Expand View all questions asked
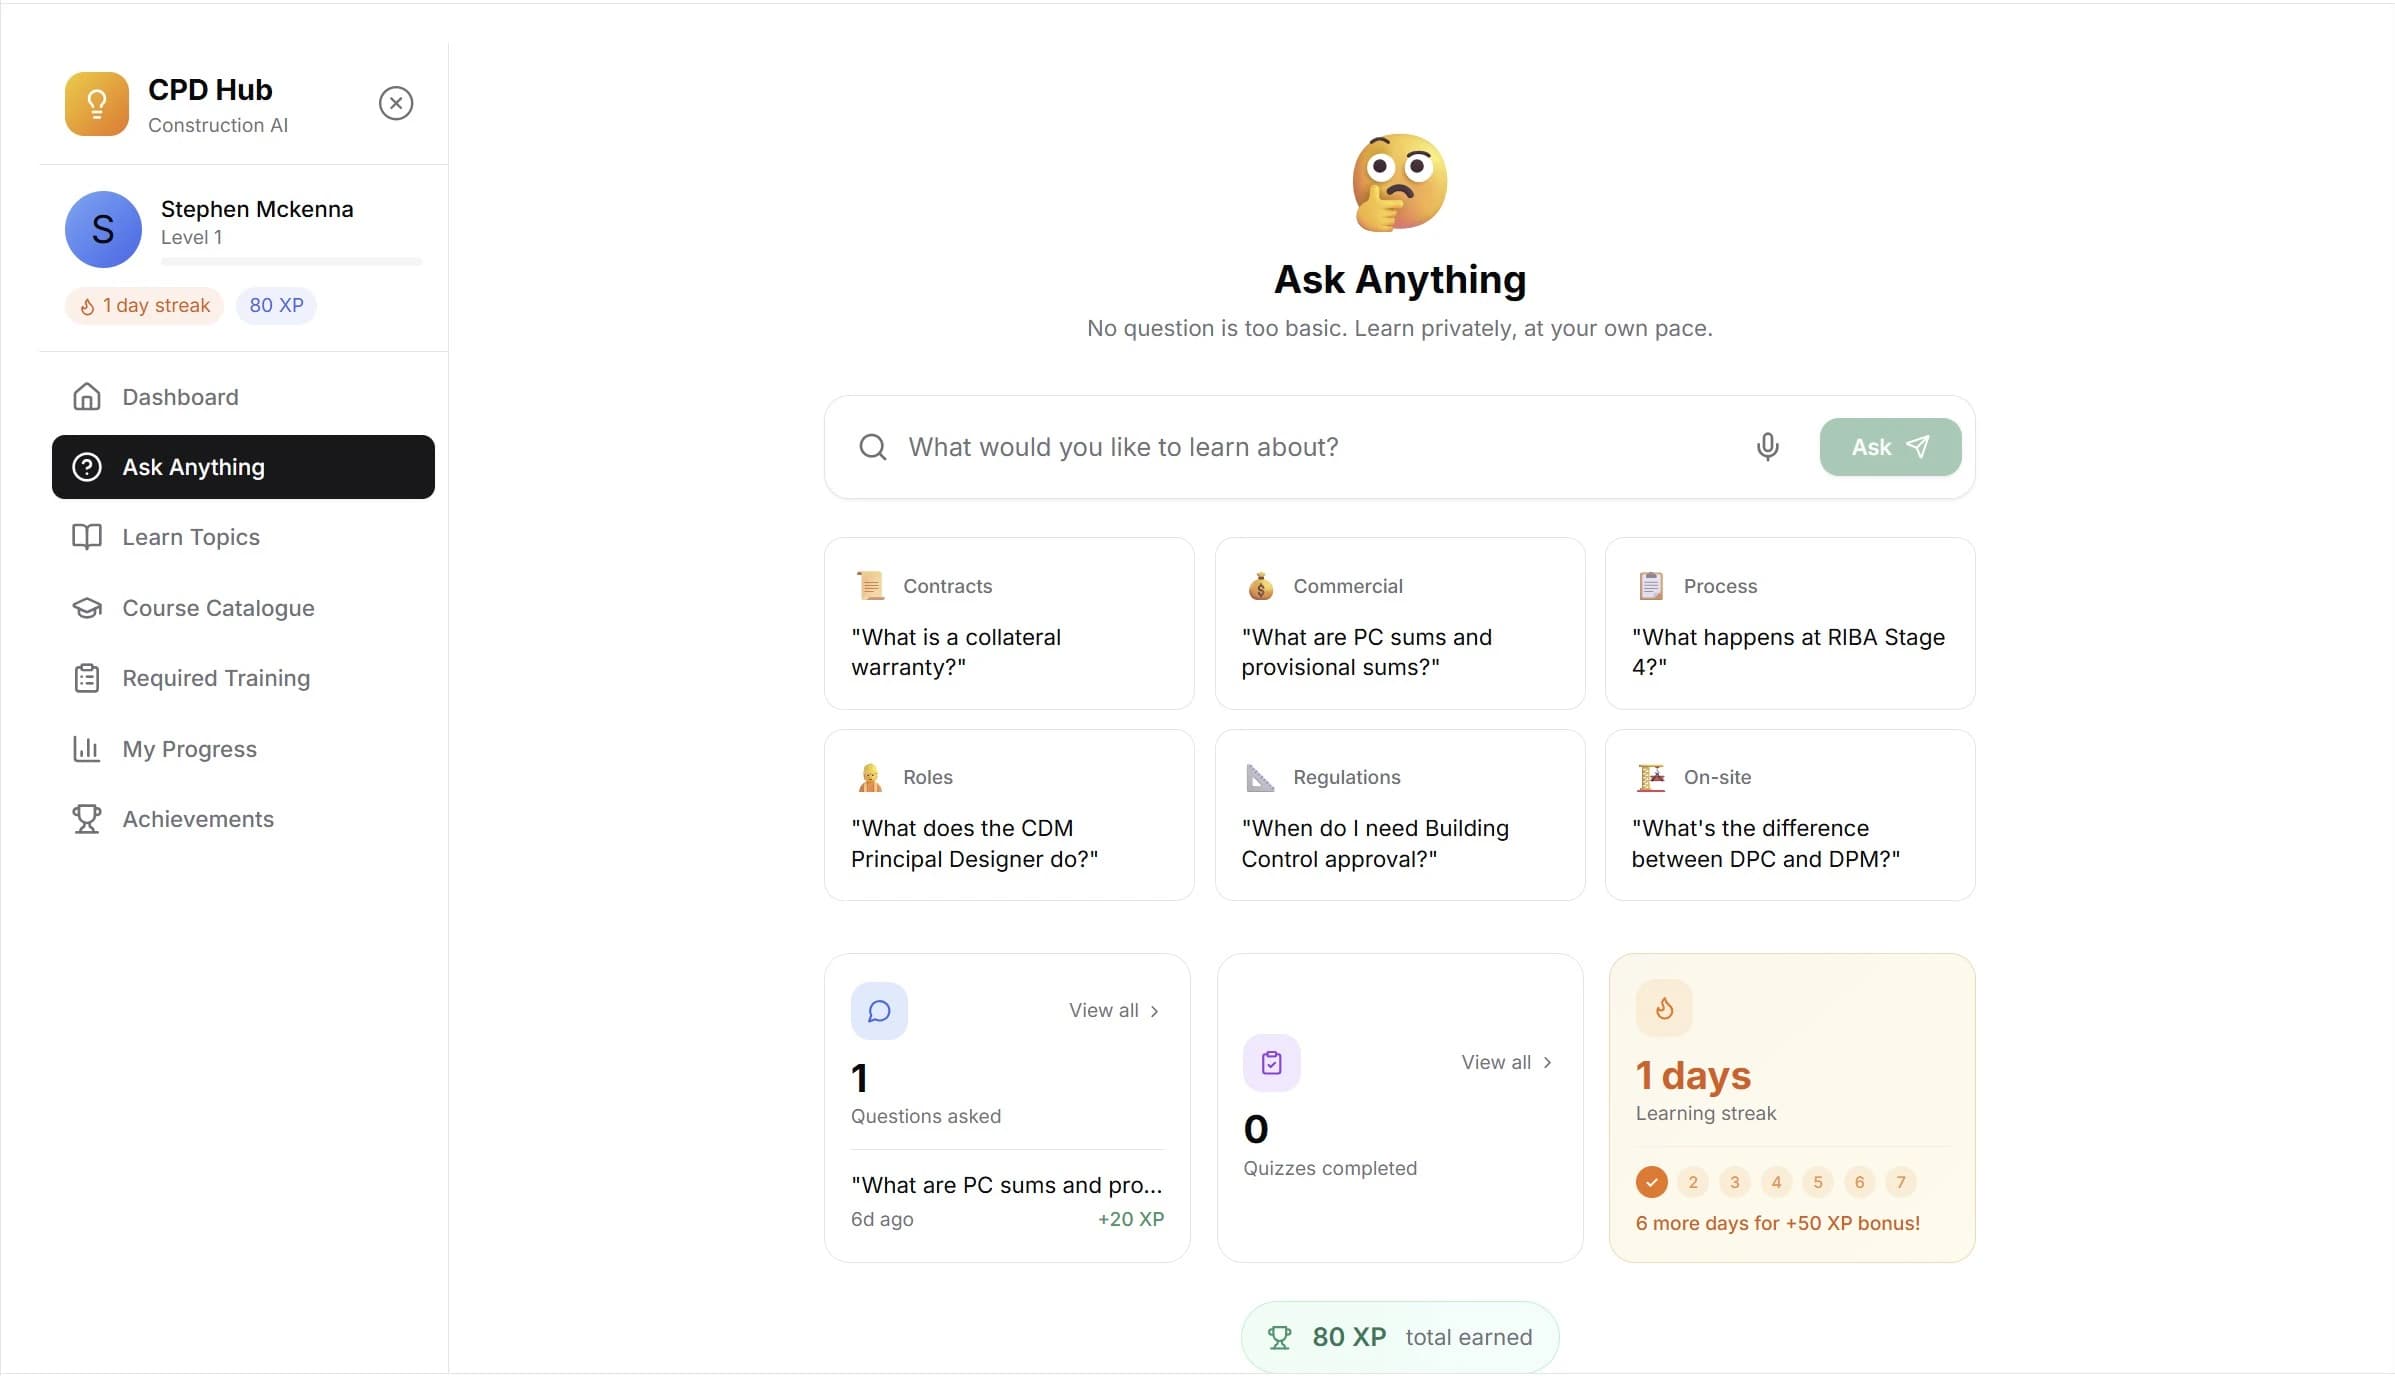The width and height of the screenshot is (2395, 1376). click(1112, 1010)
